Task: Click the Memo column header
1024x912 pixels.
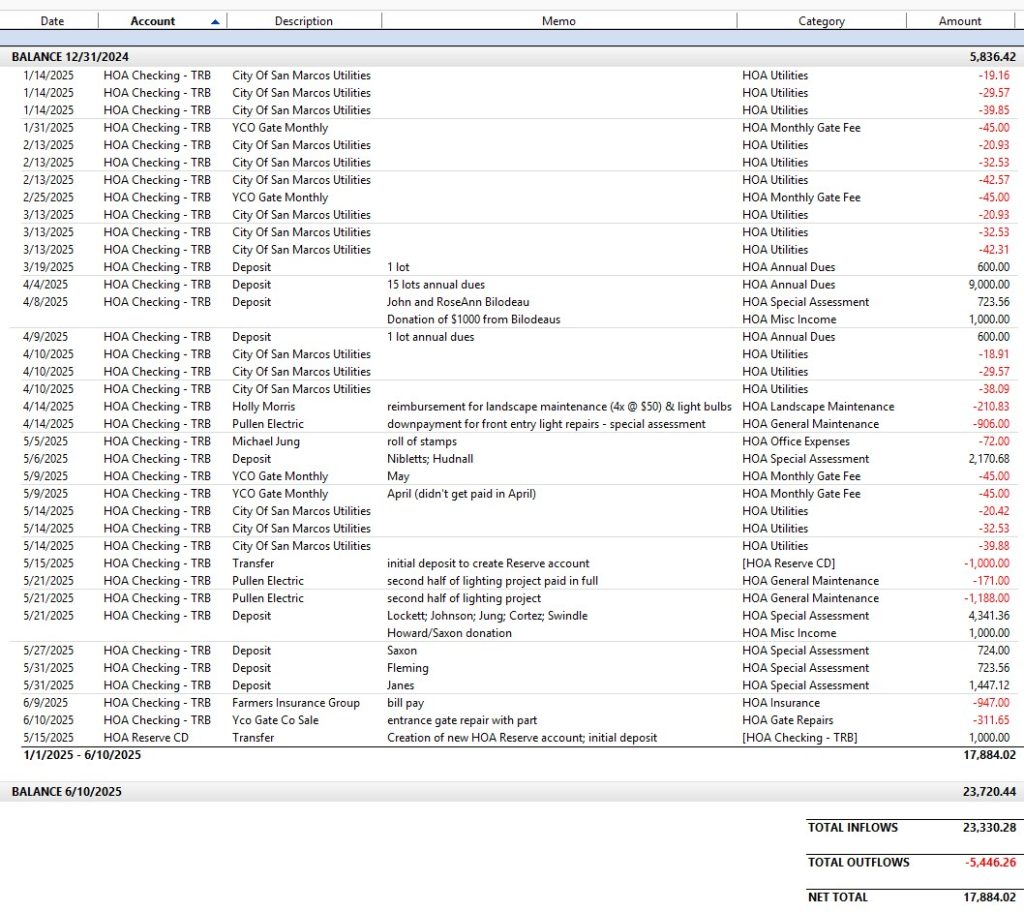Action: click(x=558, y=21)
